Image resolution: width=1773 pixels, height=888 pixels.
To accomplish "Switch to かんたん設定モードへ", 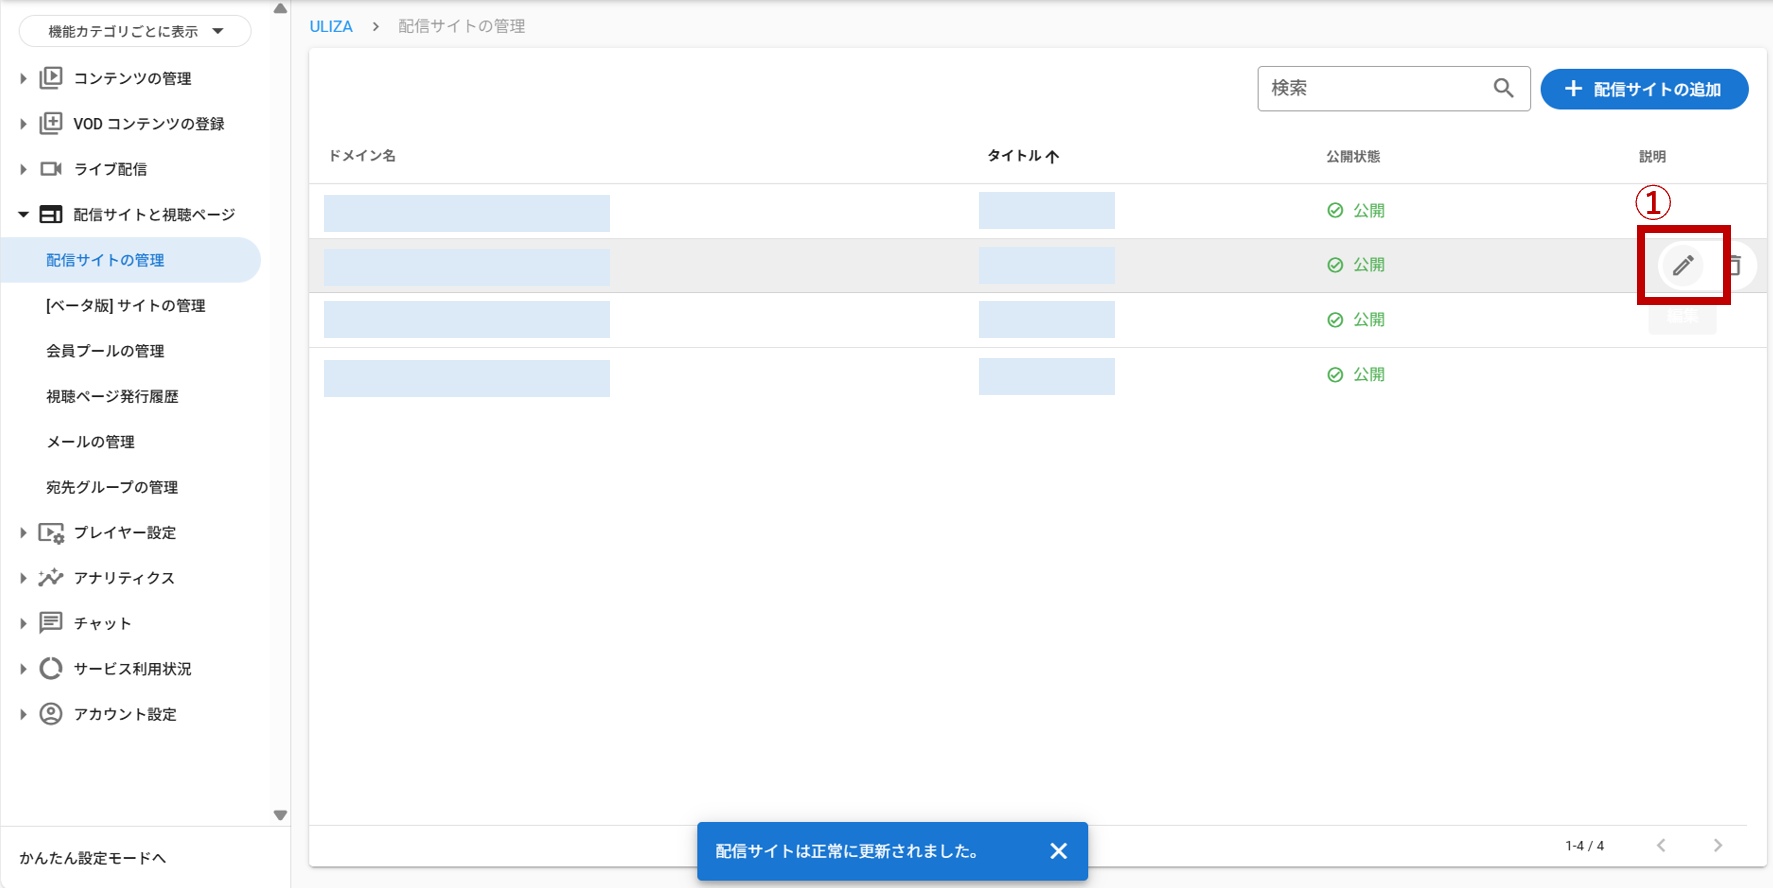I will tap(93, 858).
